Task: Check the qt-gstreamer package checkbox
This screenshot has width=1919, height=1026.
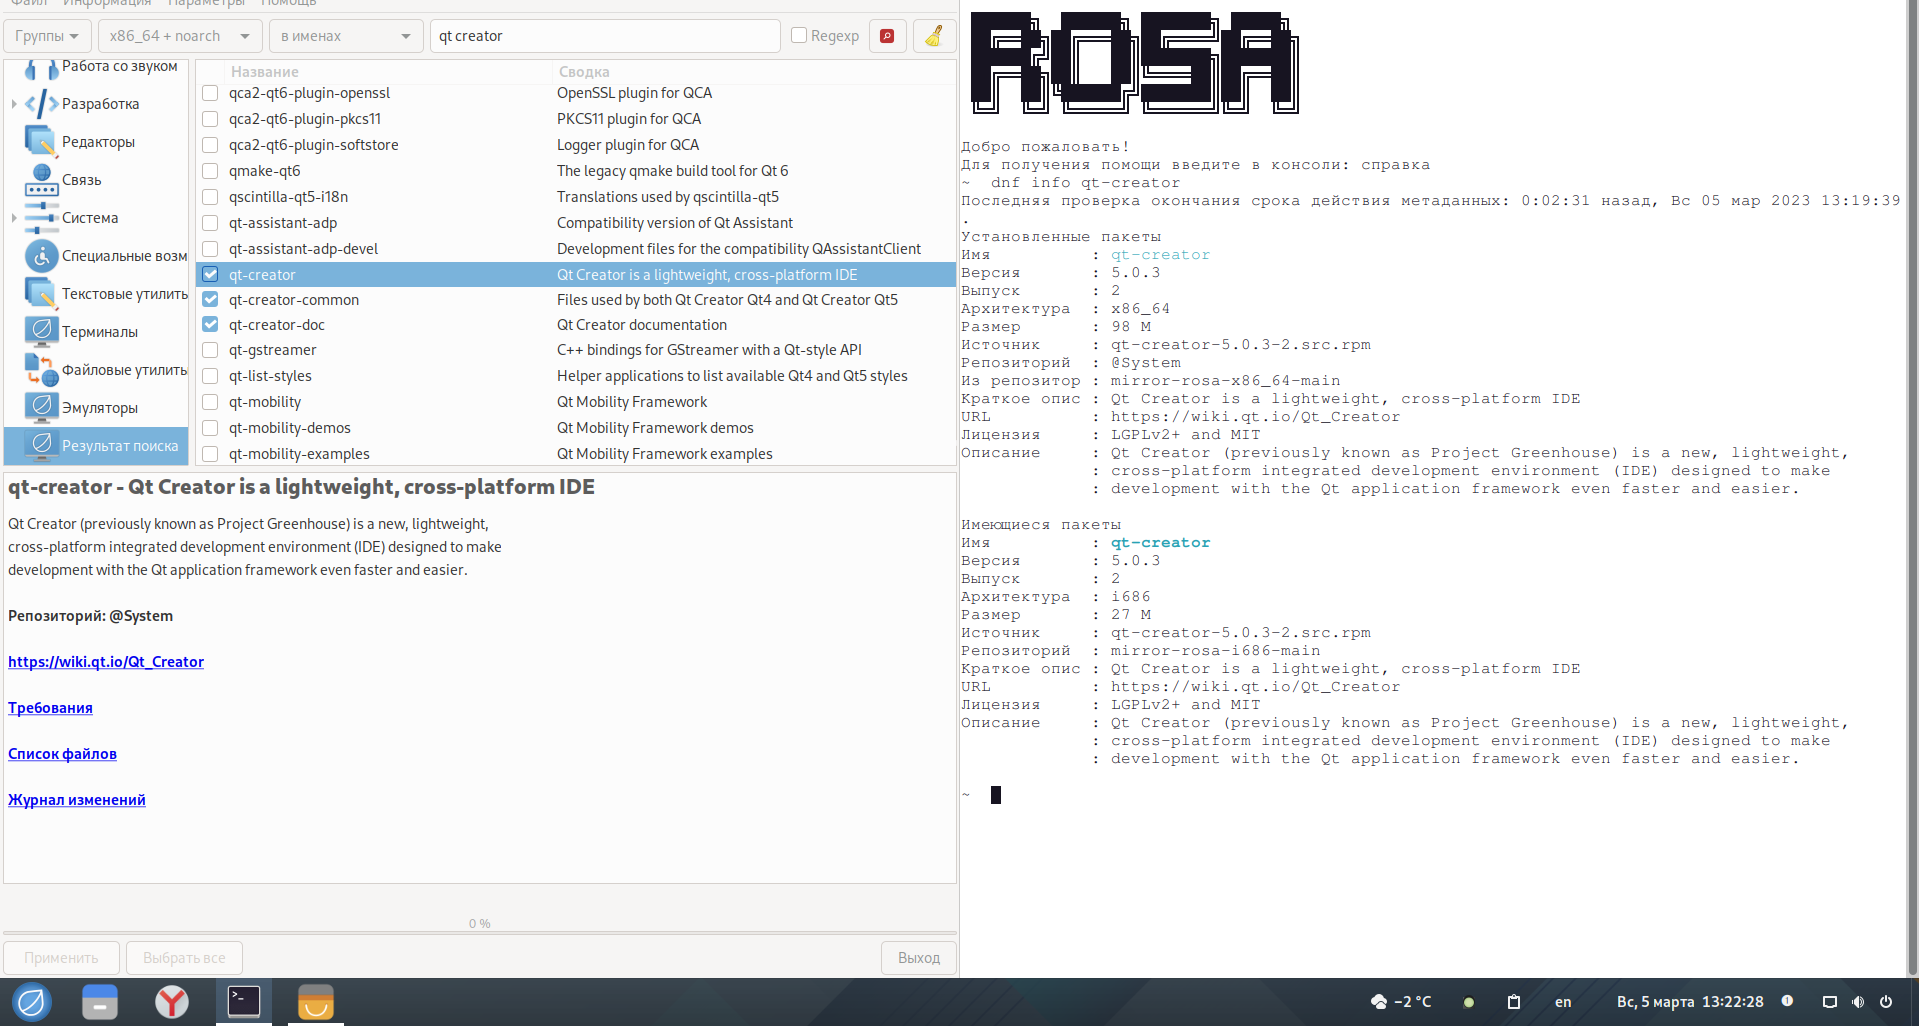Action: (x=210, y=350)
